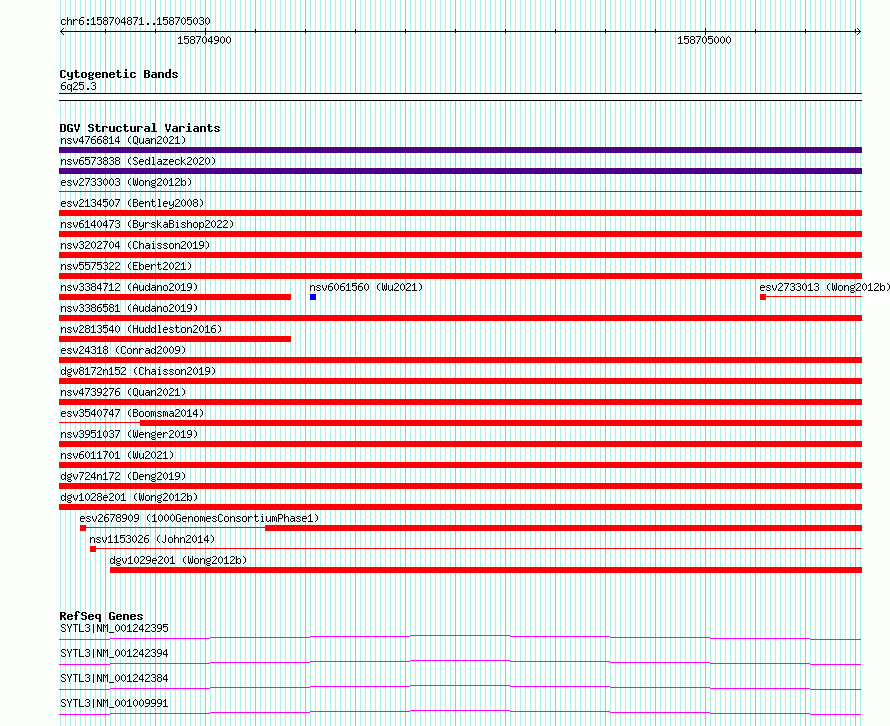Open the dgv1029e201 (Wong2012b) label
The image size is (890, 726).
click(178, 560)
